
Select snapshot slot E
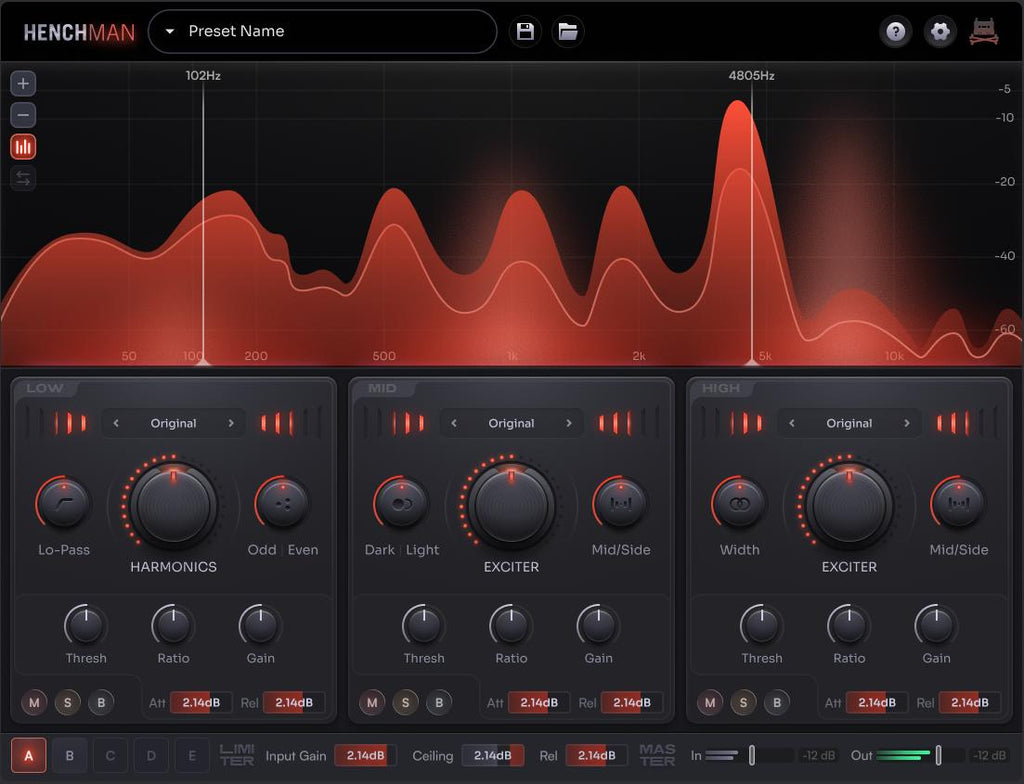click(x=192, y=756)
